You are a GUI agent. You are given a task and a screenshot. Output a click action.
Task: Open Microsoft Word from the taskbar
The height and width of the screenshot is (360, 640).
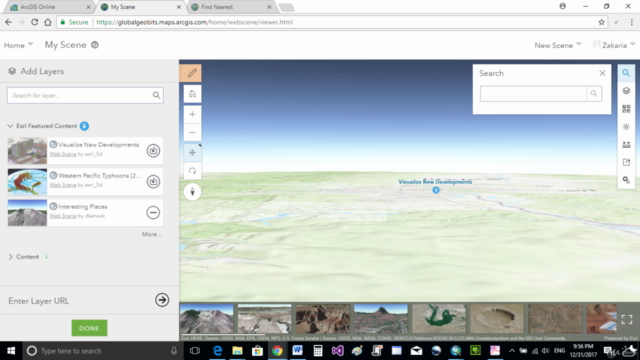point(297,351)
